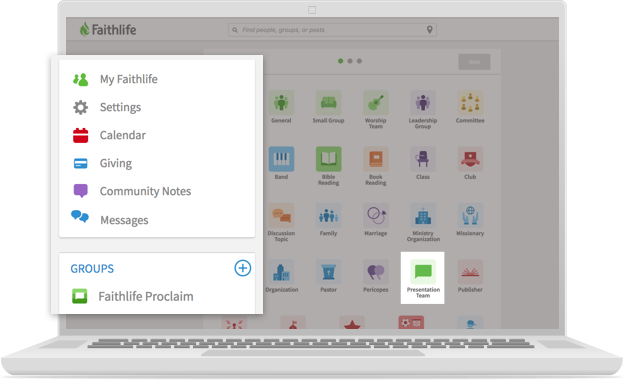Add a new group with plus icon

pos(242,268)
